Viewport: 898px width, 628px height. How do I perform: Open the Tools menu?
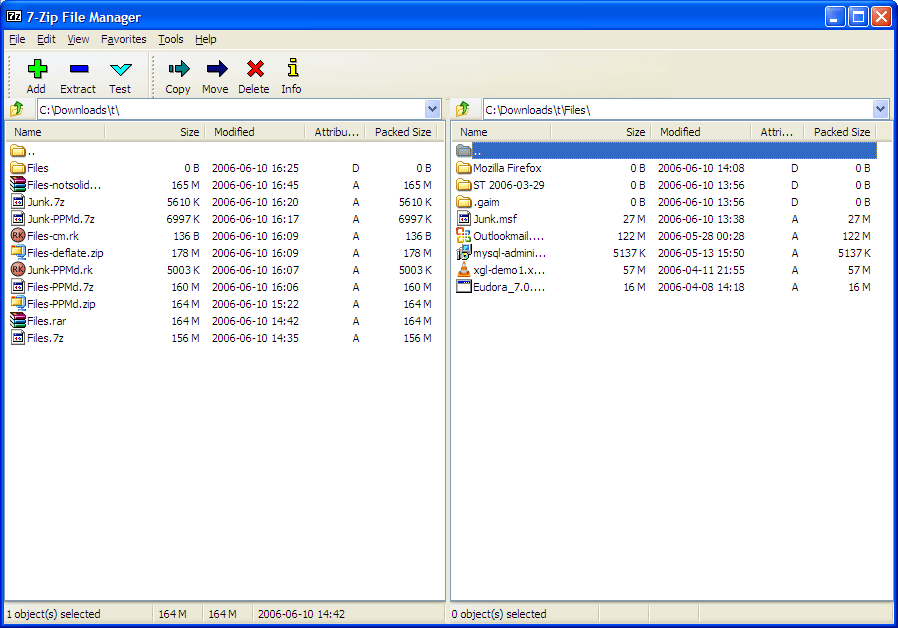[171, 39]
